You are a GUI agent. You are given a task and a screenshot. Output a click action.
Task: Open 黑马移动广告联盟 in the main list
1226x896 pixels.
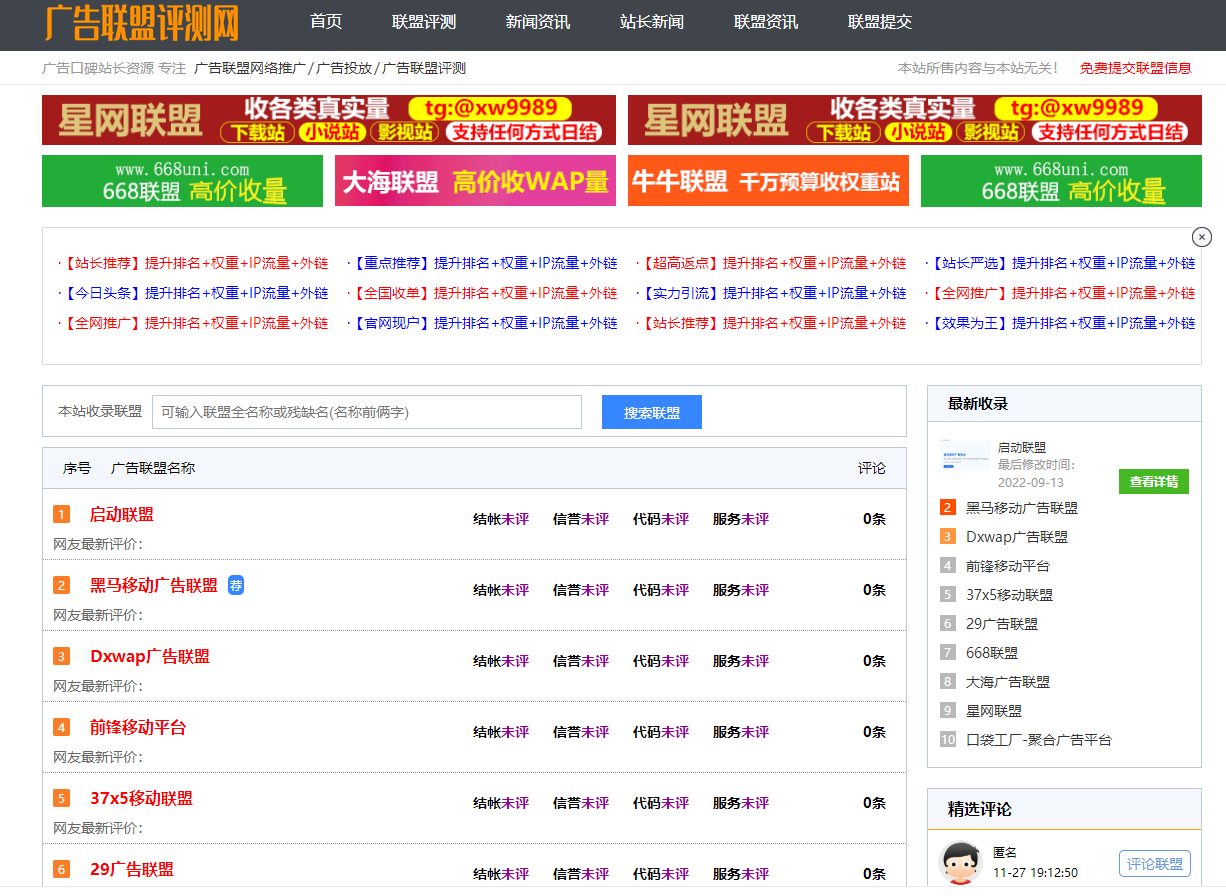click(154, 586)
